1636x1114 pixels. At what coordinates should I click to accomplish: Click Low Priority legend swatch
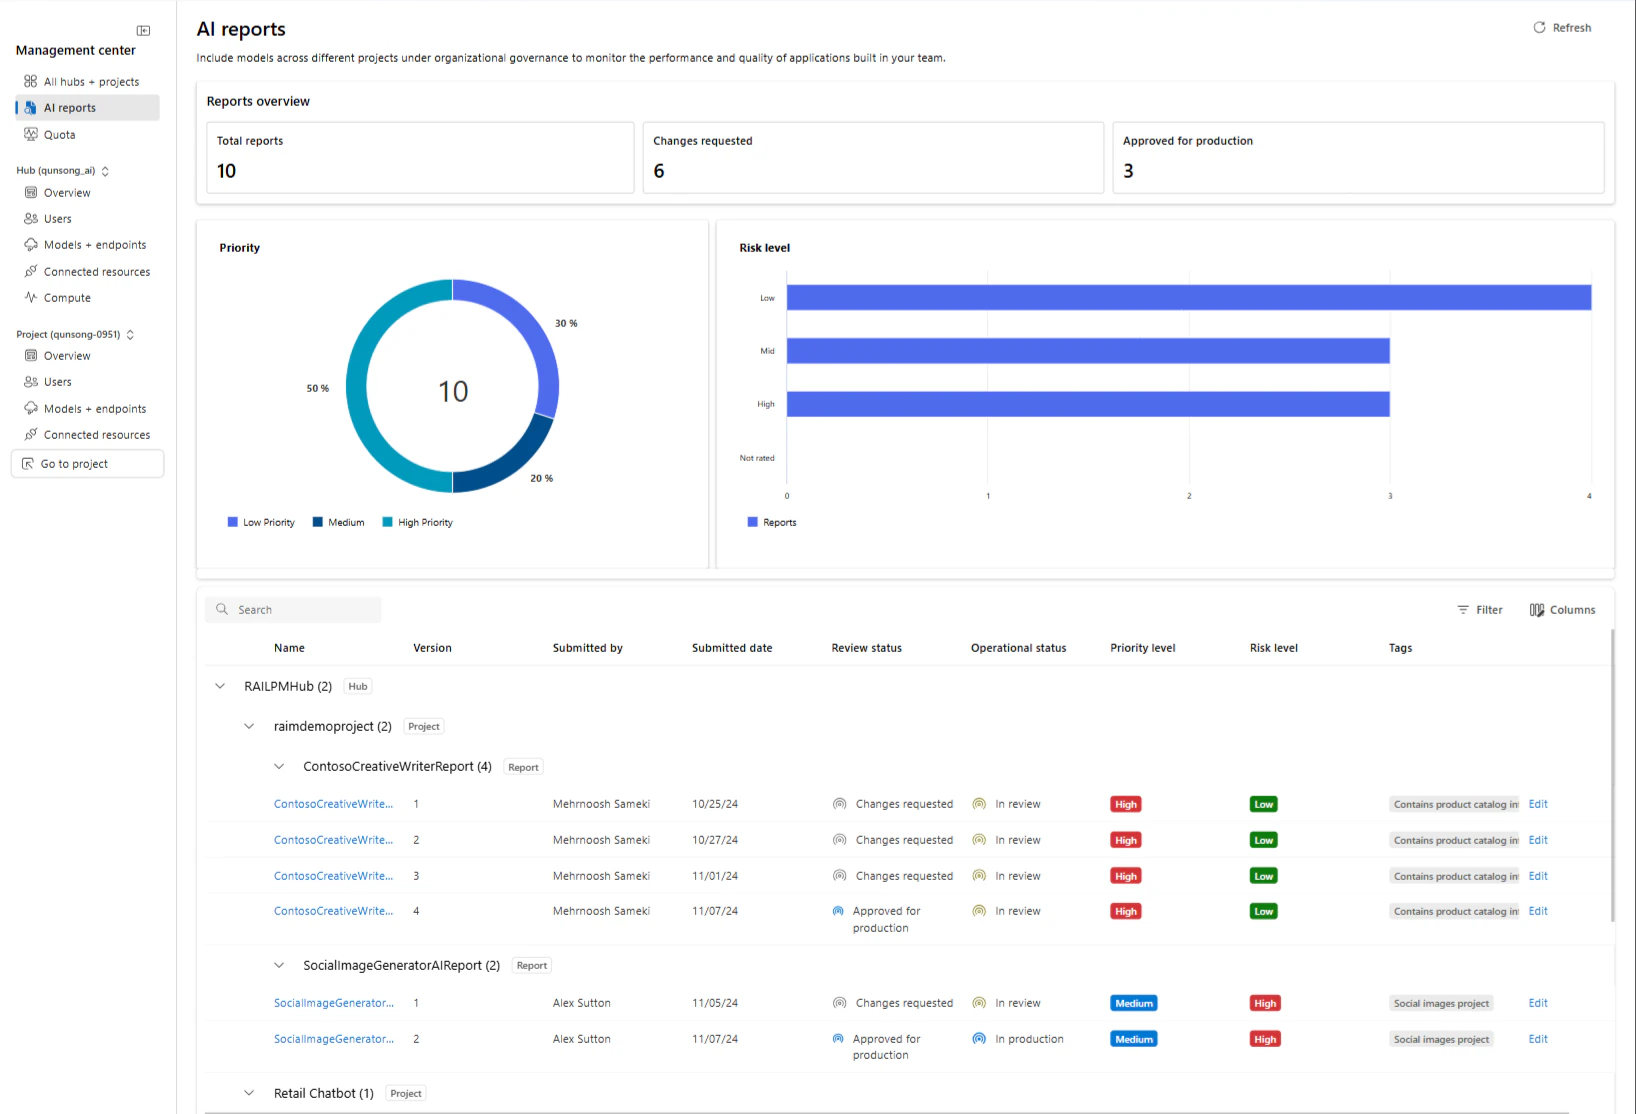coord(233,522)
